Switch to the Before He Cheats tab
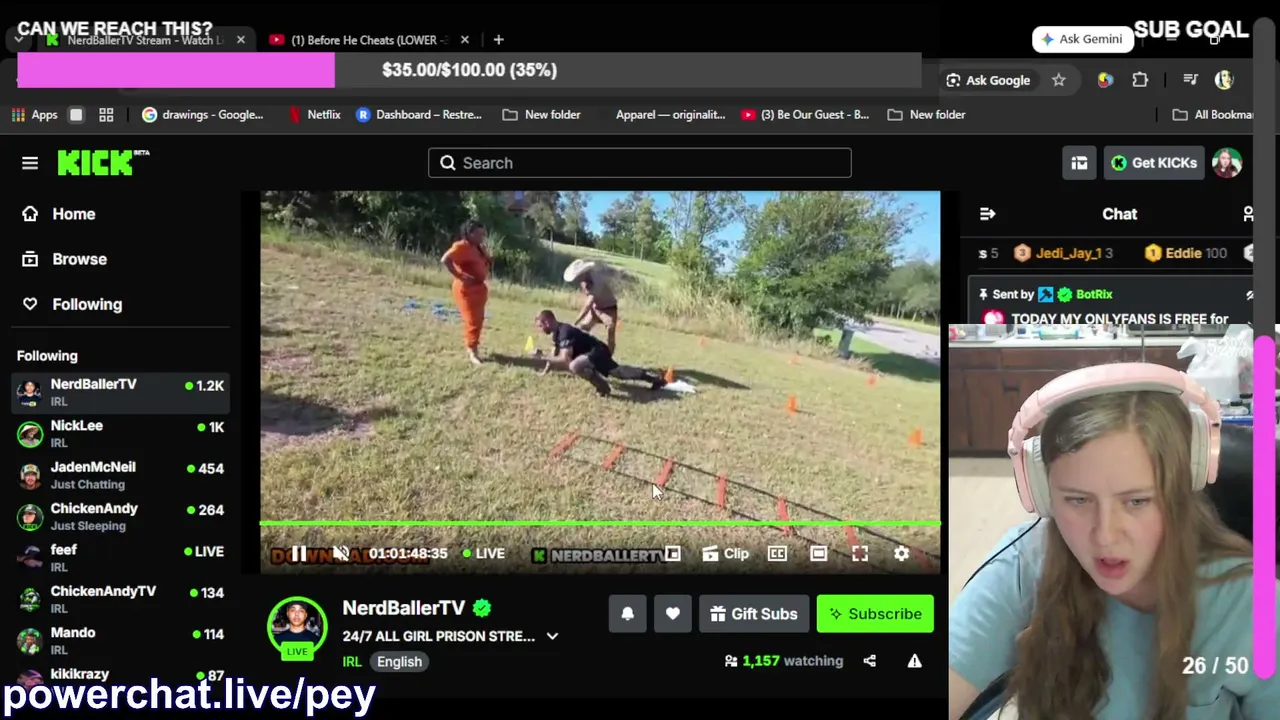The image size is (1280, 720). point(366,40)
